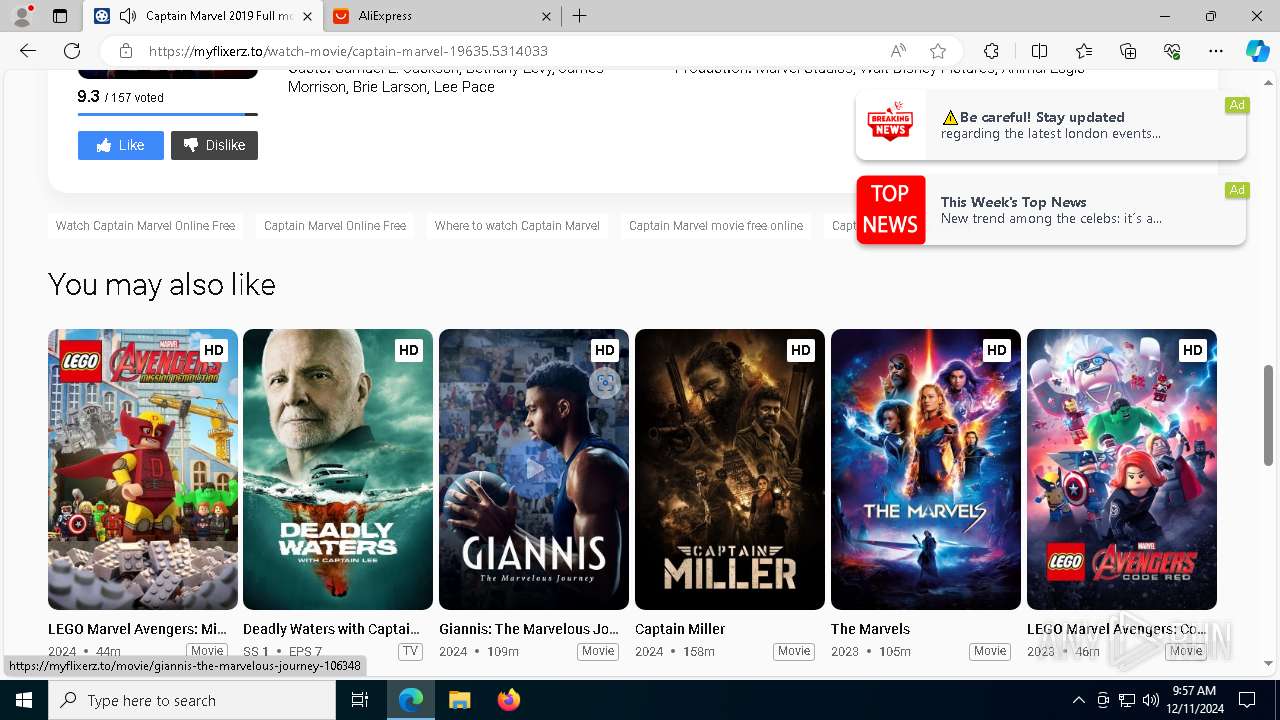
Task: Play Giannis The Marvelous Journey poster
Action: pyautogui.click(x=534, y=469)
